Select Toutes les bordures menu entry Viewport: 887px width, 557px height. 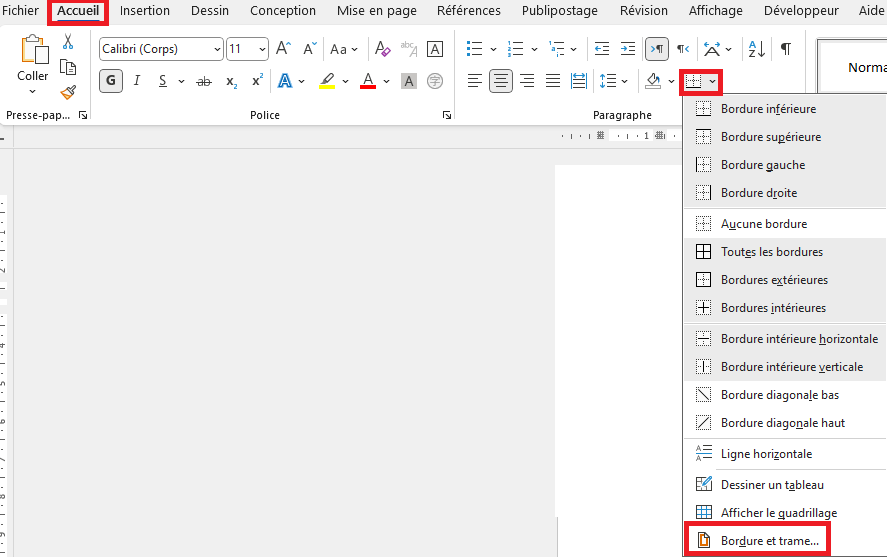pyautogui.click(x=785, y=252)
